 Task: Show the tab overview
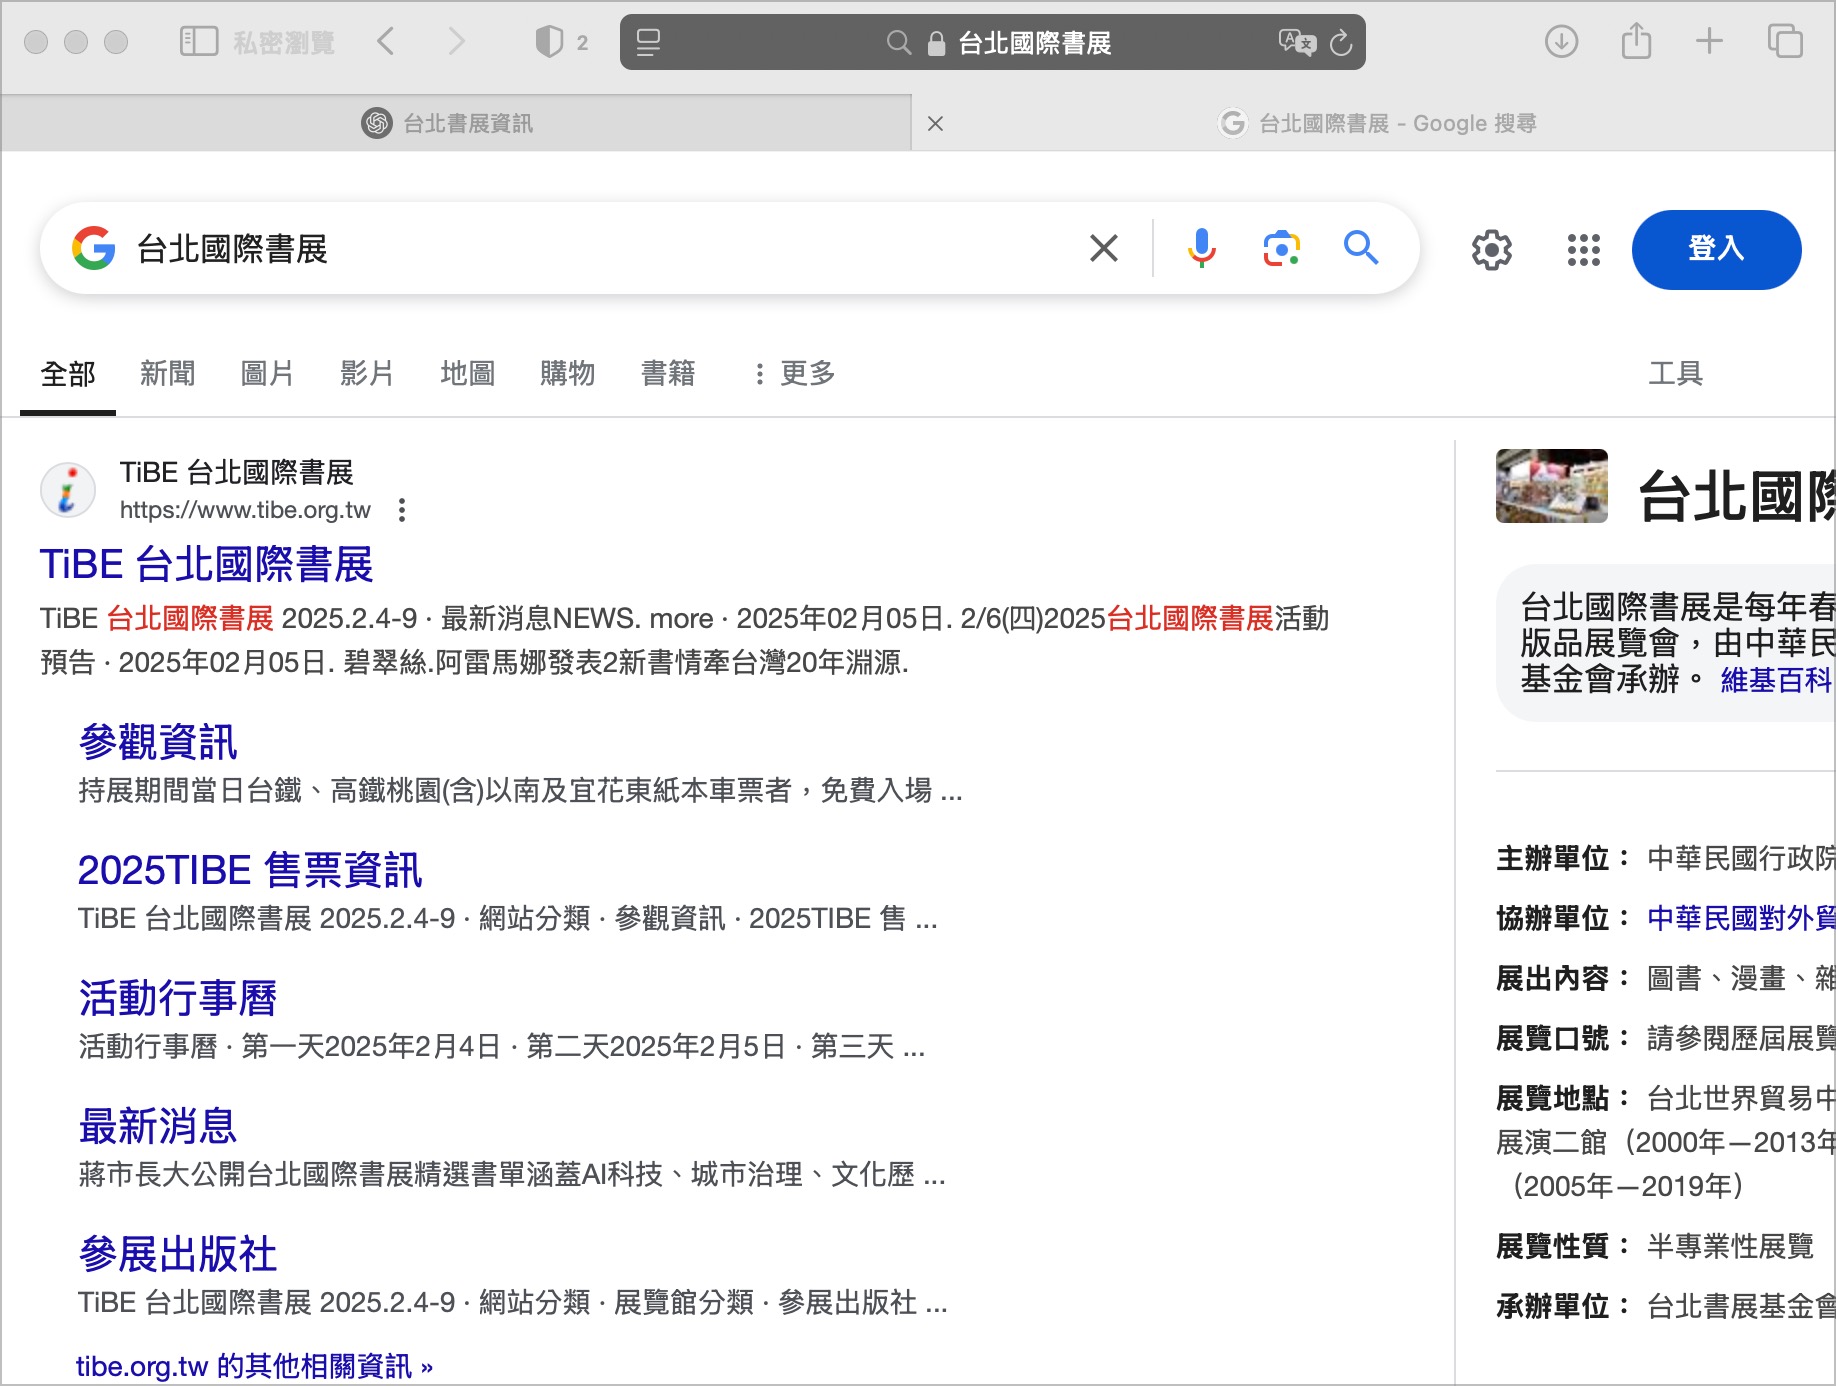[x=1785, y=41]
